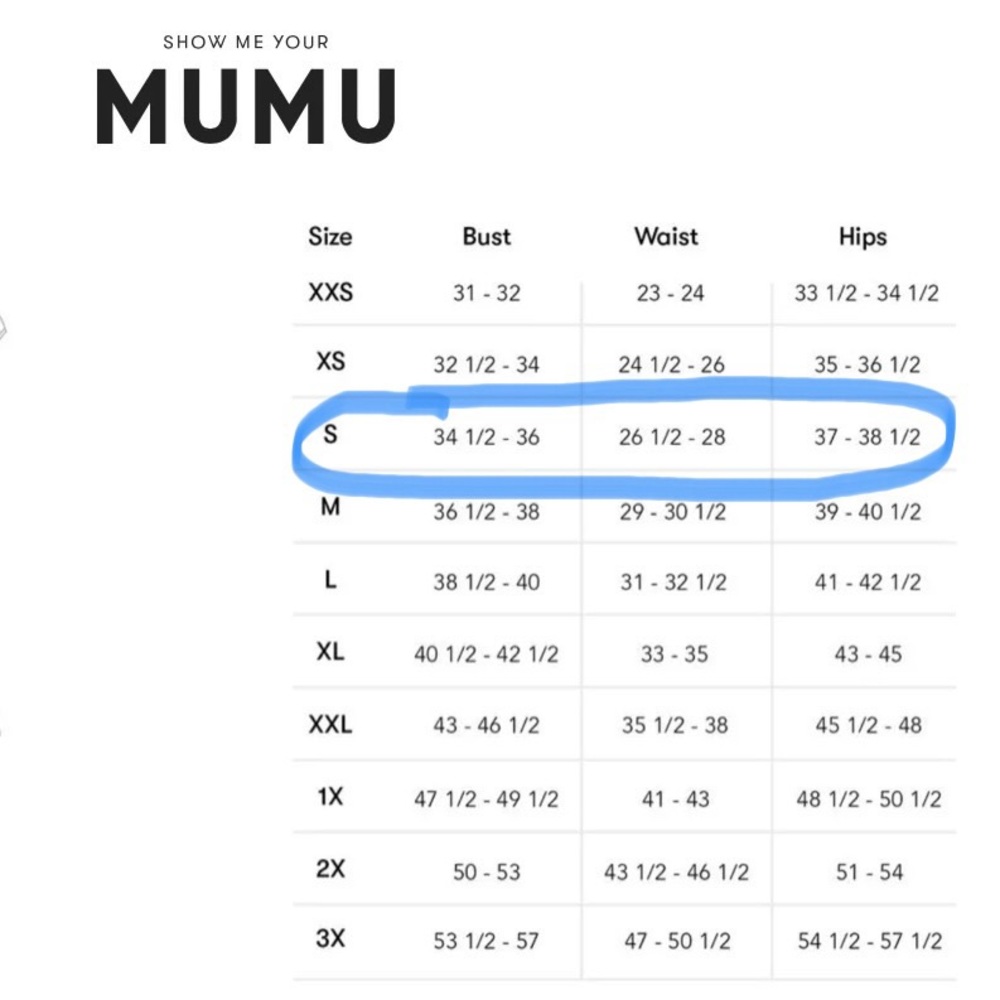Select the Hips column header
1000x1000 pixels.
(863, 237)
